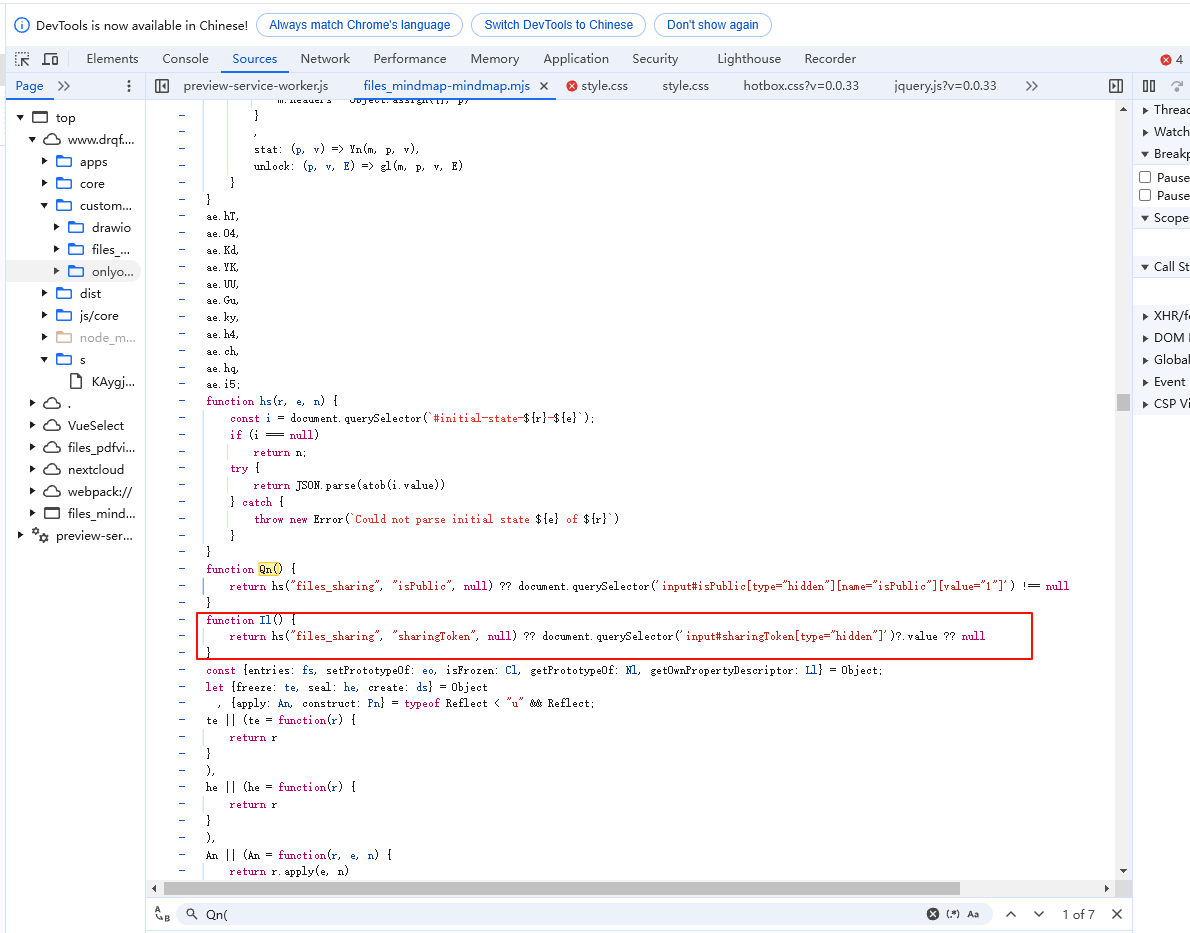Open the Memory panel
Image resolution: width=1190 pixels, height=933 pixels.
495,58
